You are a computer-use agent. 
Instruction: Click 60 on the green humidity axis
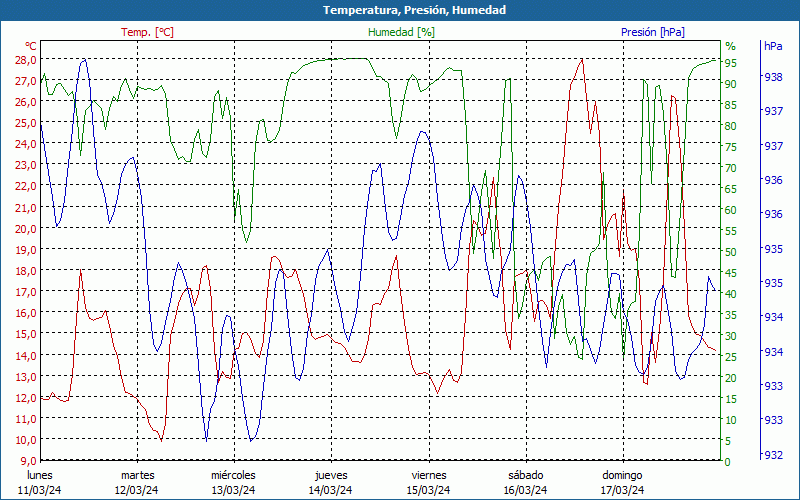tap(731, 210)
